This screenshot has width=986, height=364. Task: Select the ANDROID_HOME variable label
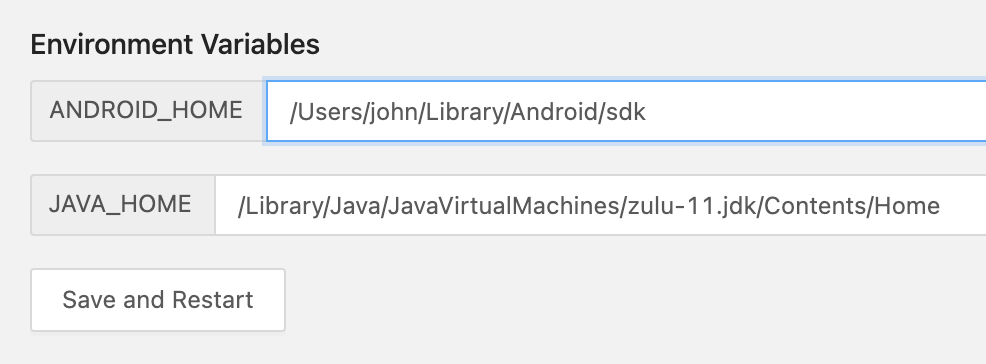146,111
